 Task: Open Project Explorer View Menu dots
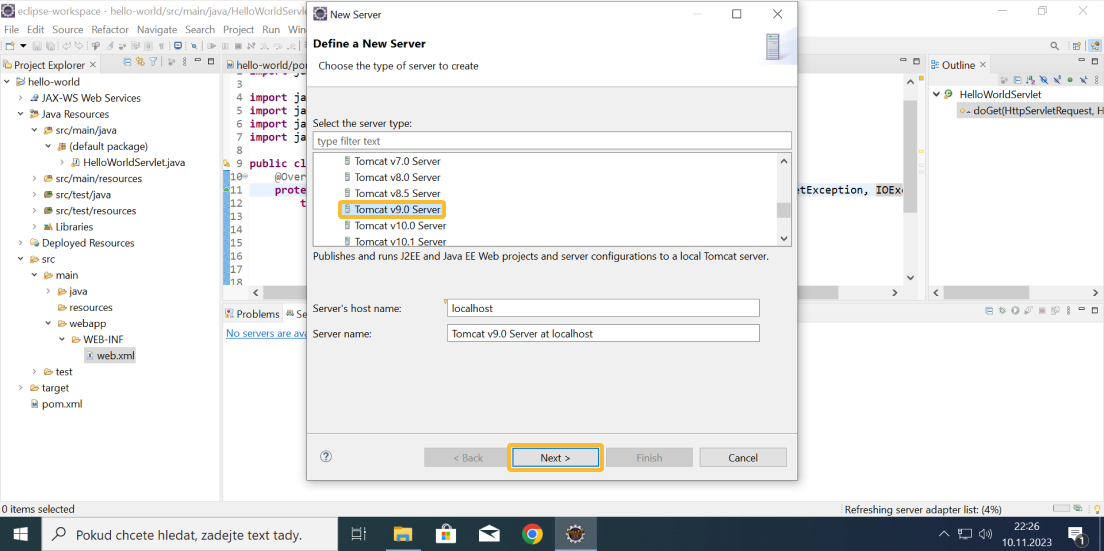tap(184, 62)
